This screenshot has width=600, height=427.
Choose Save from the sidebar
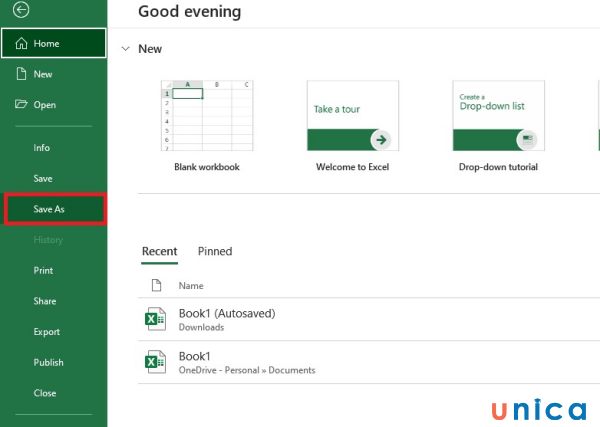pyautogui.click(x=54, y=178)
